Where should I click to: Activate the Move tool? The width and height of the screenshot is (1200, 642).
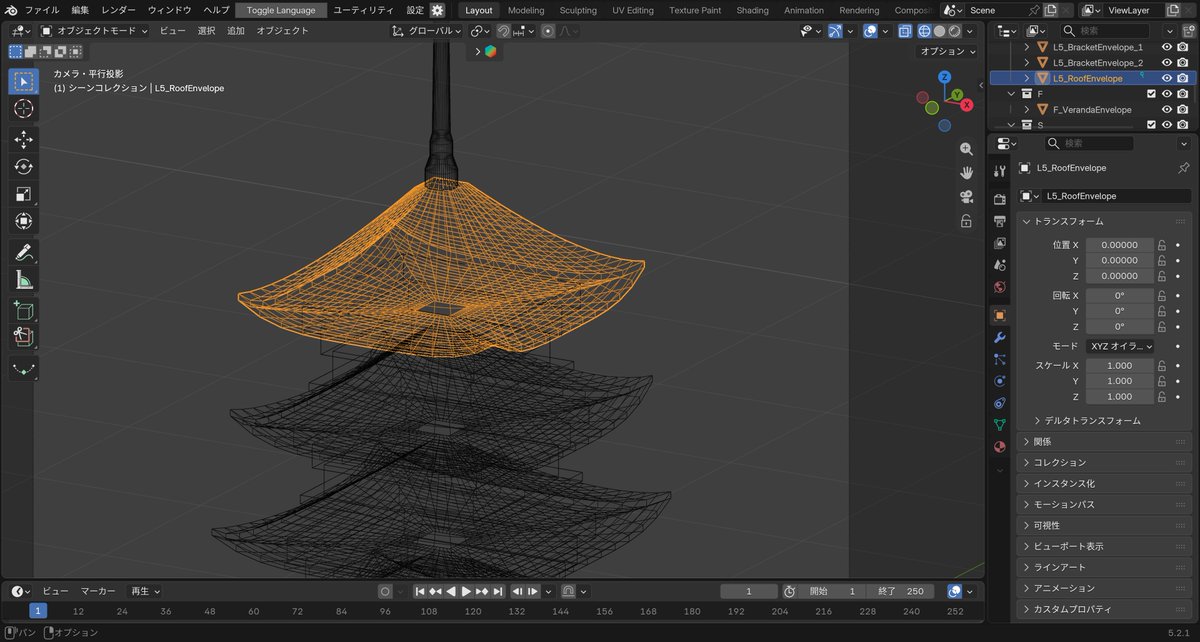click(x=23, y=139)
